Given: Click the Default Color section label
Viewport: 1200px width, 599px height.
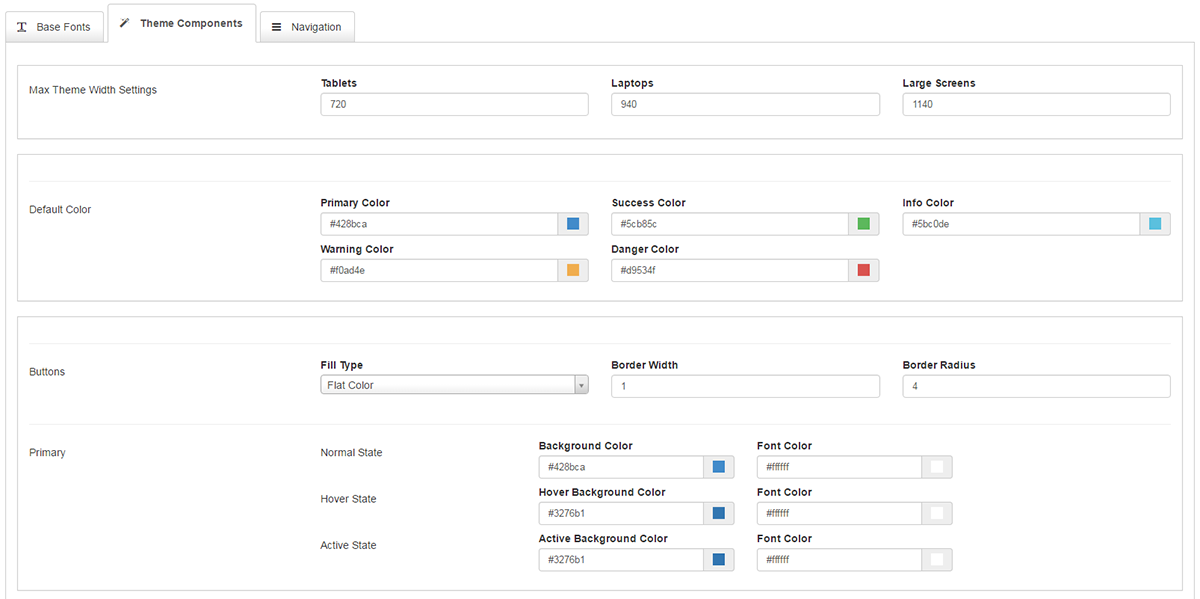Looking at the screenshot, I should (x=60, y=210).
